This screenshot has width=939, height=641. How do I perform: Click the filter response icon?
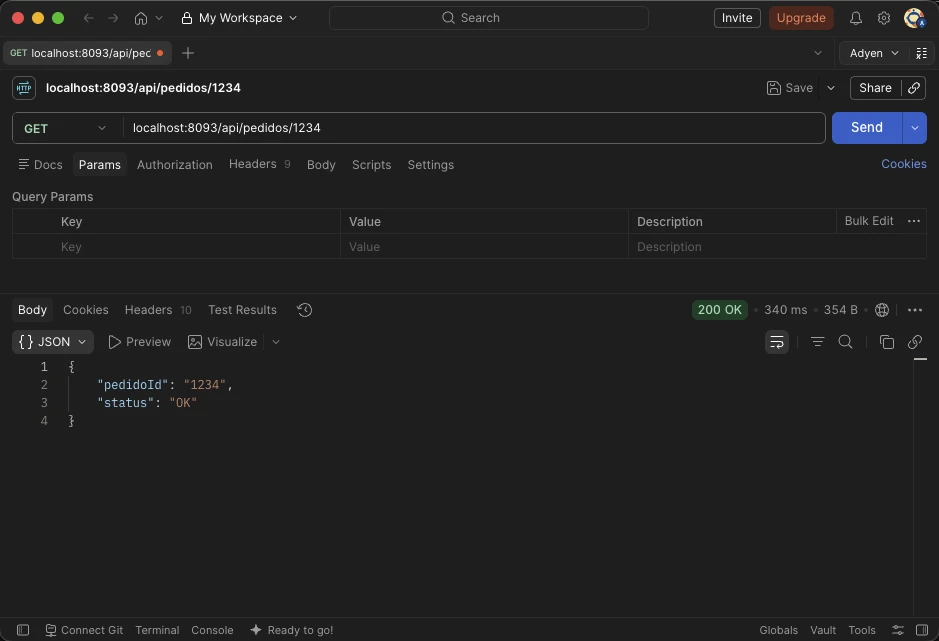pyautogui.click(x=817, y=342)
